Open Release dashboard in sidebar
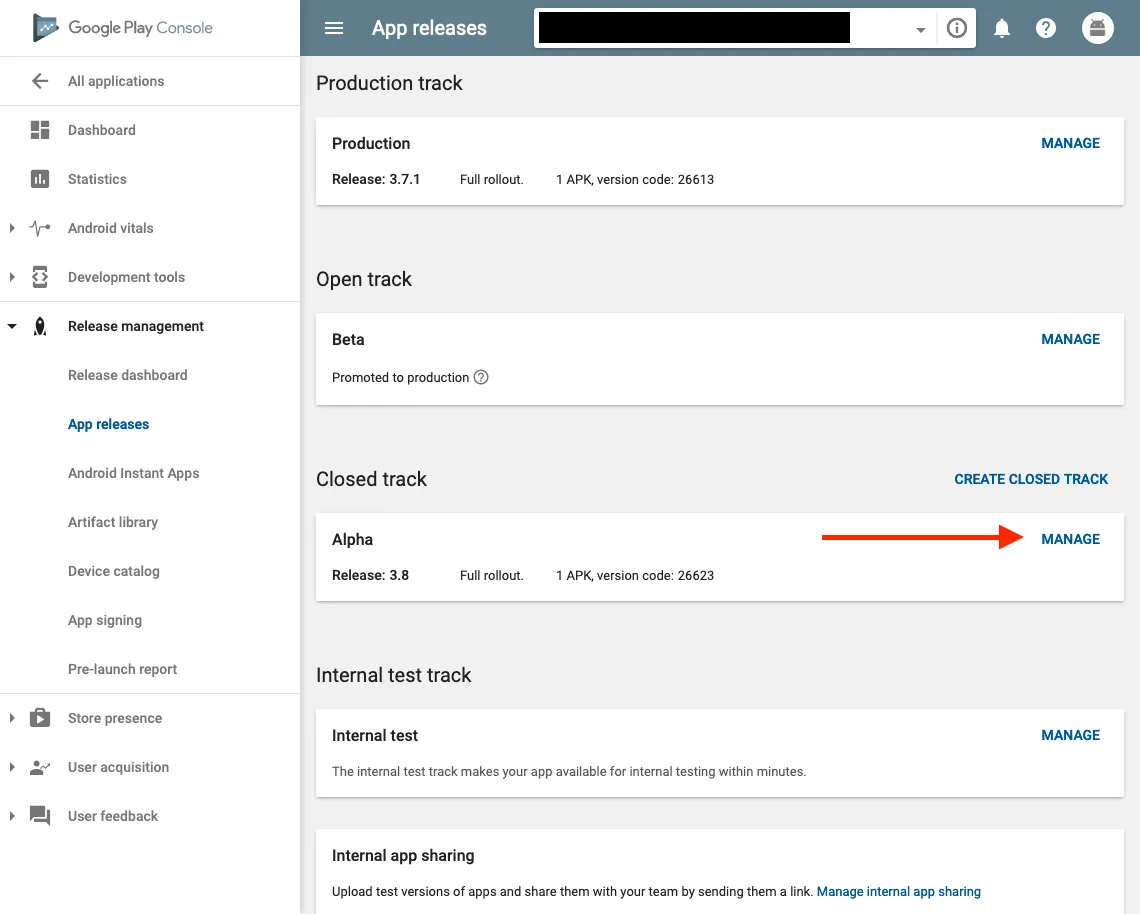The width and height of the screenshot is (1140, 914). pyautogui.click(x=127, y=375)
